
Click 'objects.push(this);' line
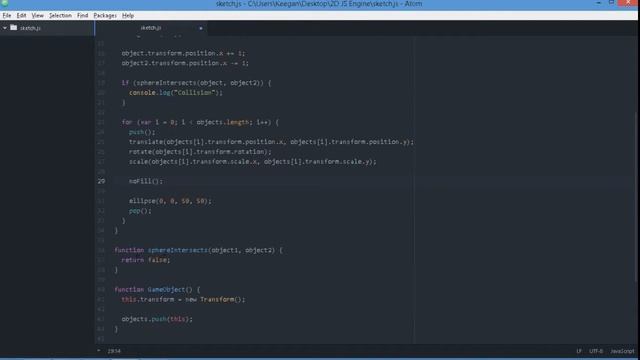(x=157, y=319)
